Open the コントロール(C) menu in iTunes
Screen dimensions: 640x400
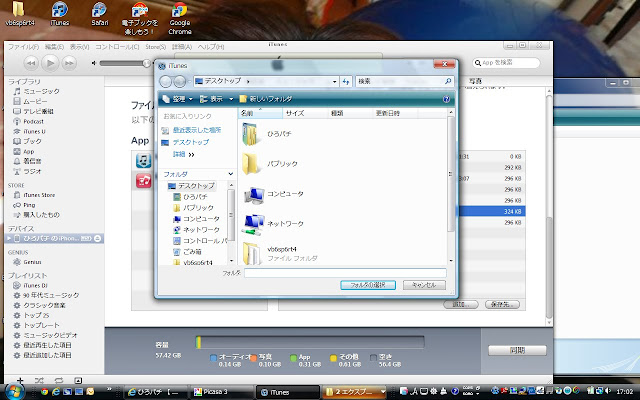click(x=117, y=47)
